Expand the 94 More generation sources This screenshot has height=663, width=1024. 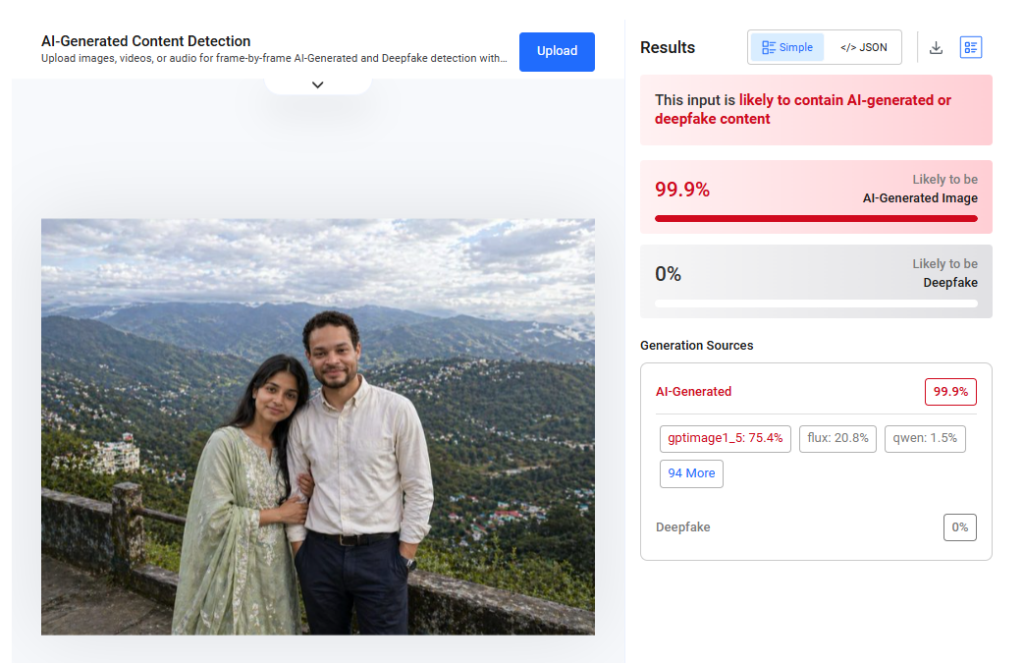691,473
